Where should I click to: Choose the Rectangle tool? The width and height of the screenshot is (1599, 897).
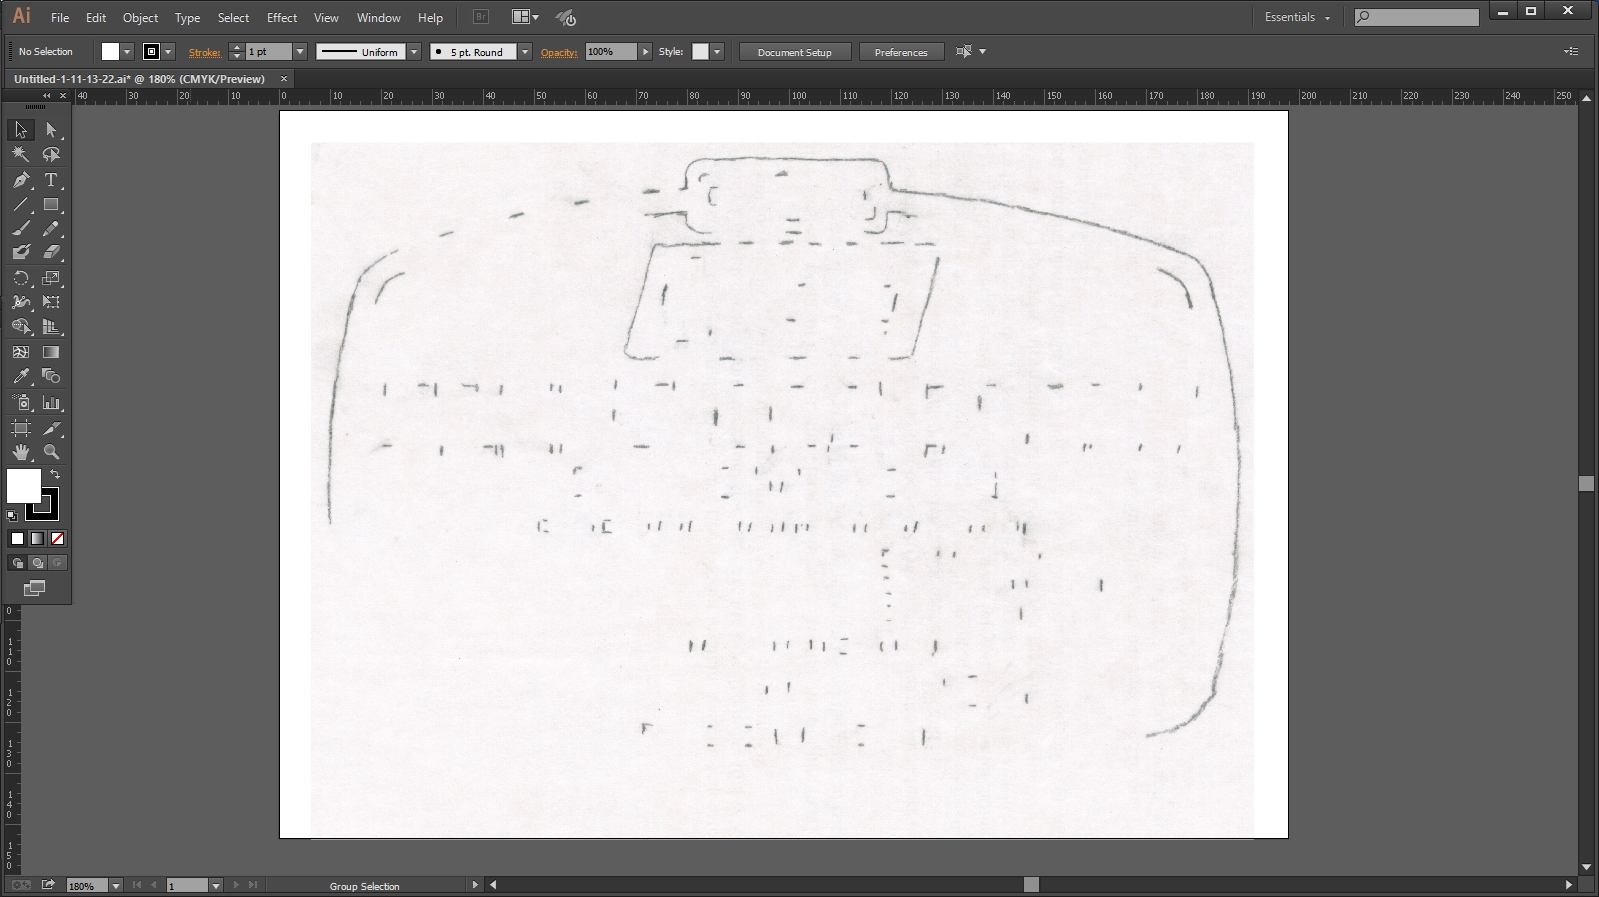click(x=51, y=204)
